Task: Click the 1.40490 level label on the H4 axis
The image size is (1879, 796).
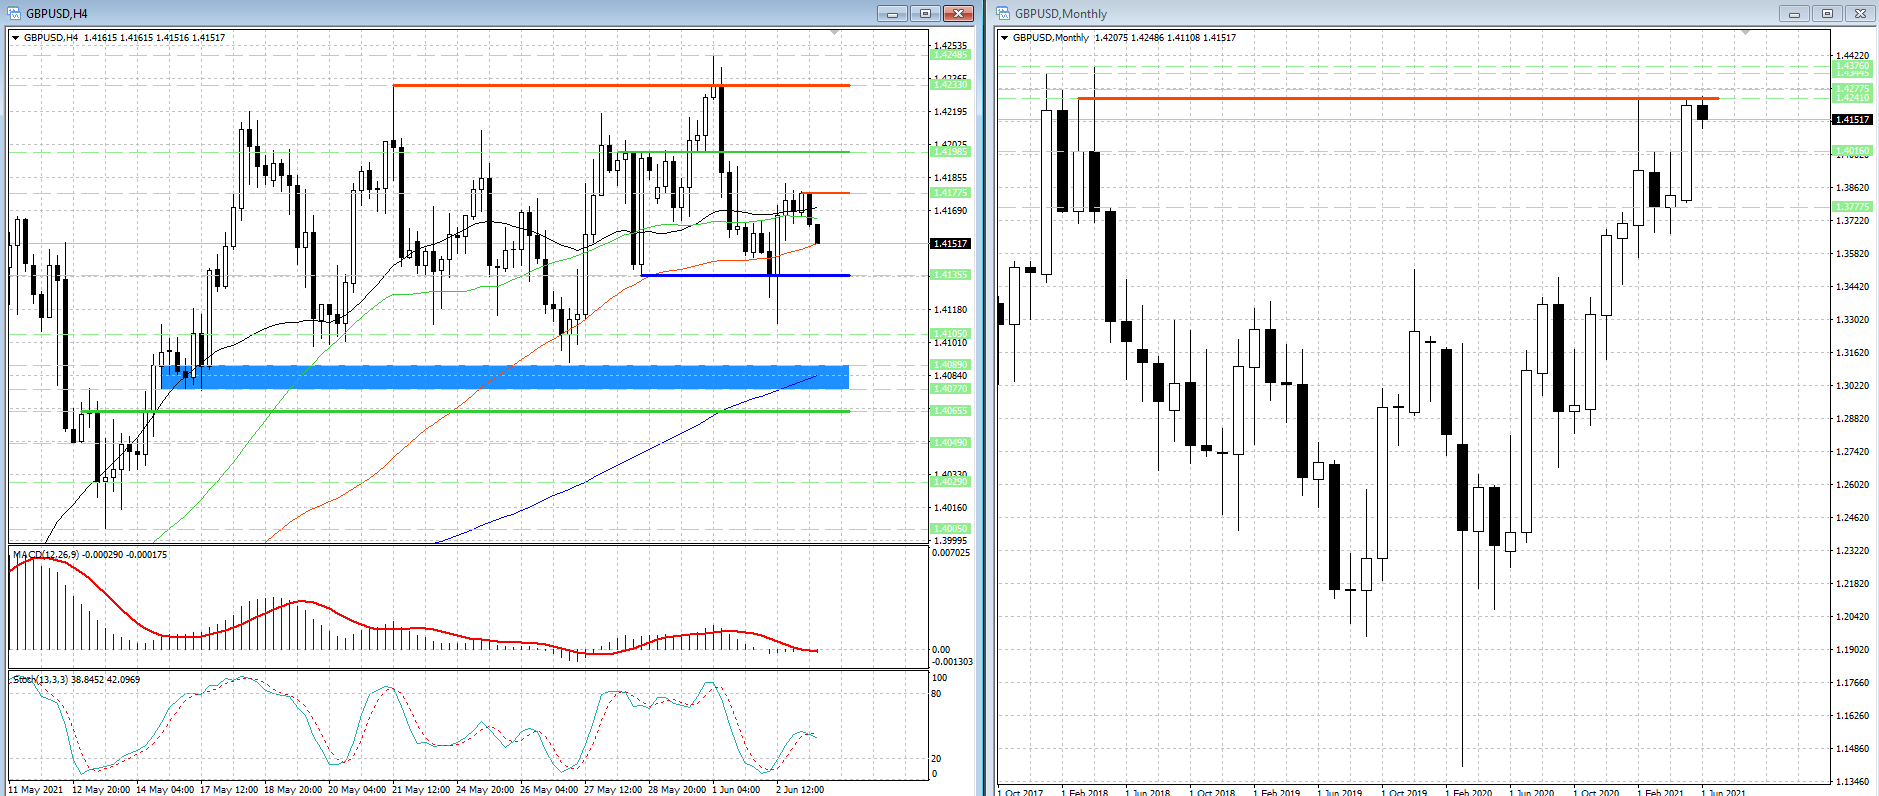Action: click(950, 443)
